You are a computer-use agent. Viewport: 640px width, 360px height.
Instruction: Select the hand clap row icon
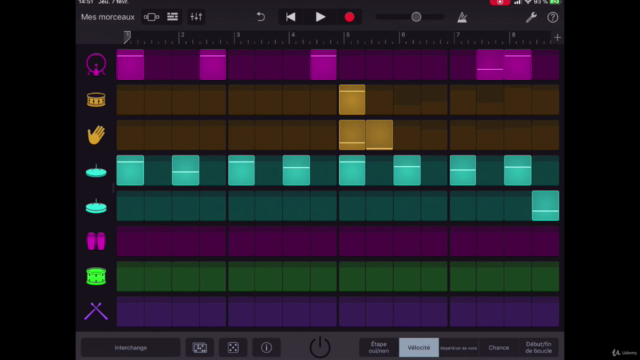pyautogui.click(x=96, y=135)
